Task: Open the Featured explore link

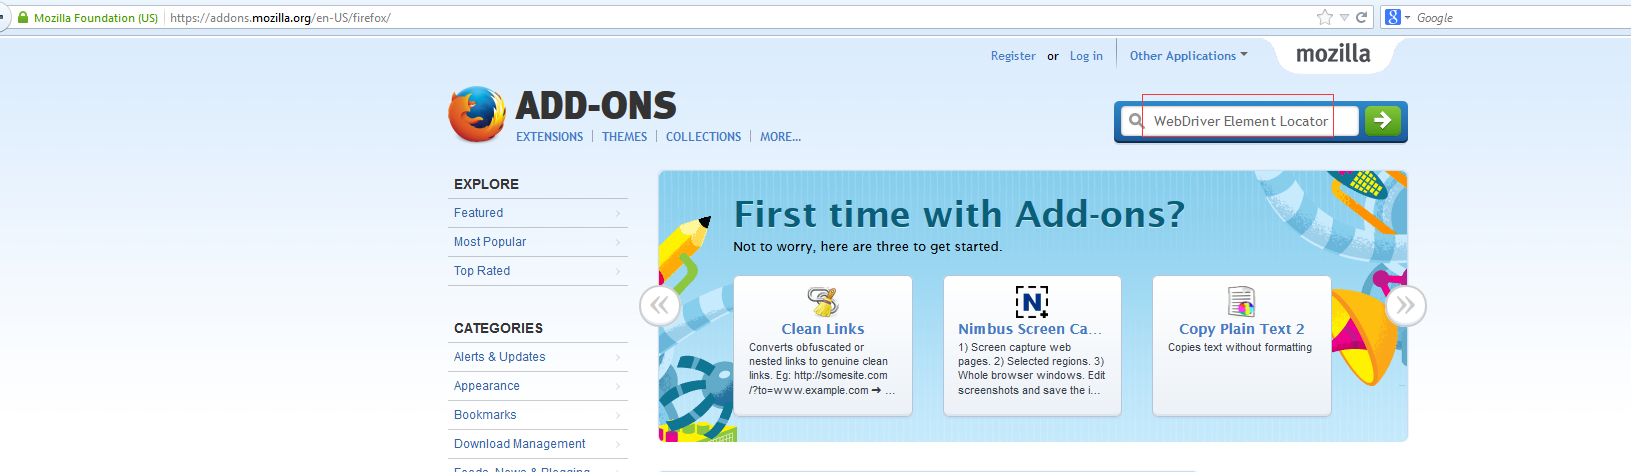Action: tap(538, 213)
